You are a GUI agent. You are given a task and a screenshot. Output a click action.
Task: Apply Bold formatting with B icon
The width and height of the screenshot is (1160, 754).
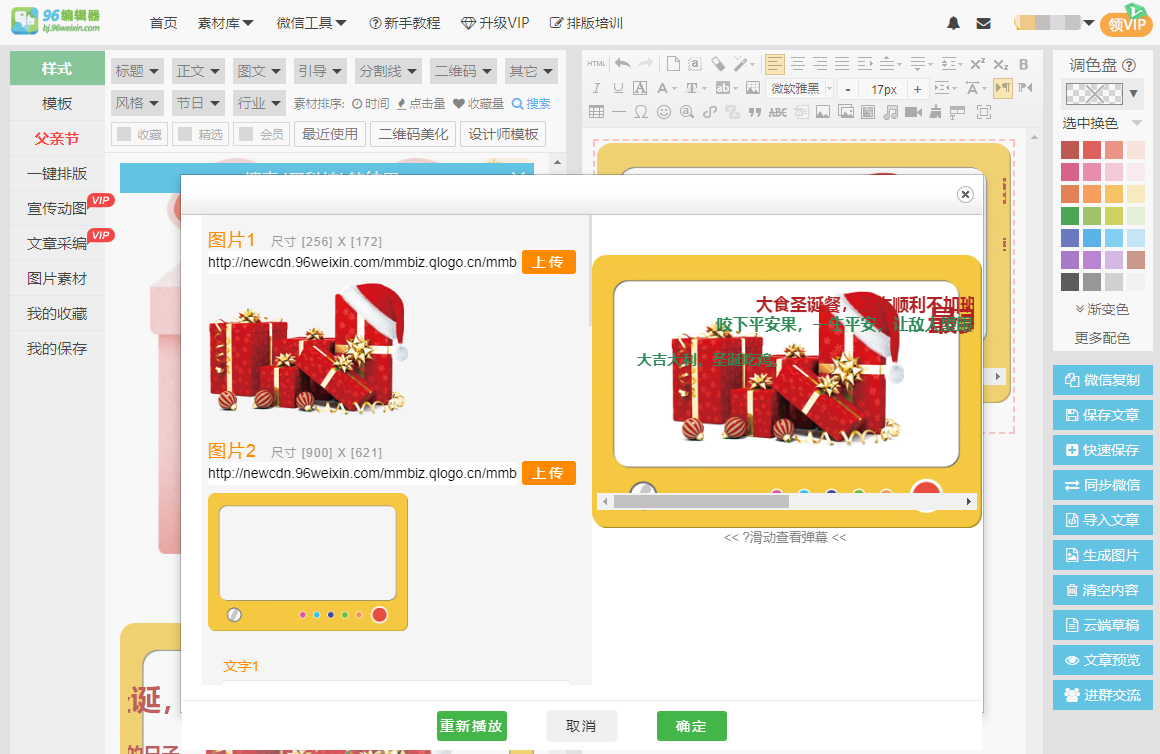[x=1022, y=64]
